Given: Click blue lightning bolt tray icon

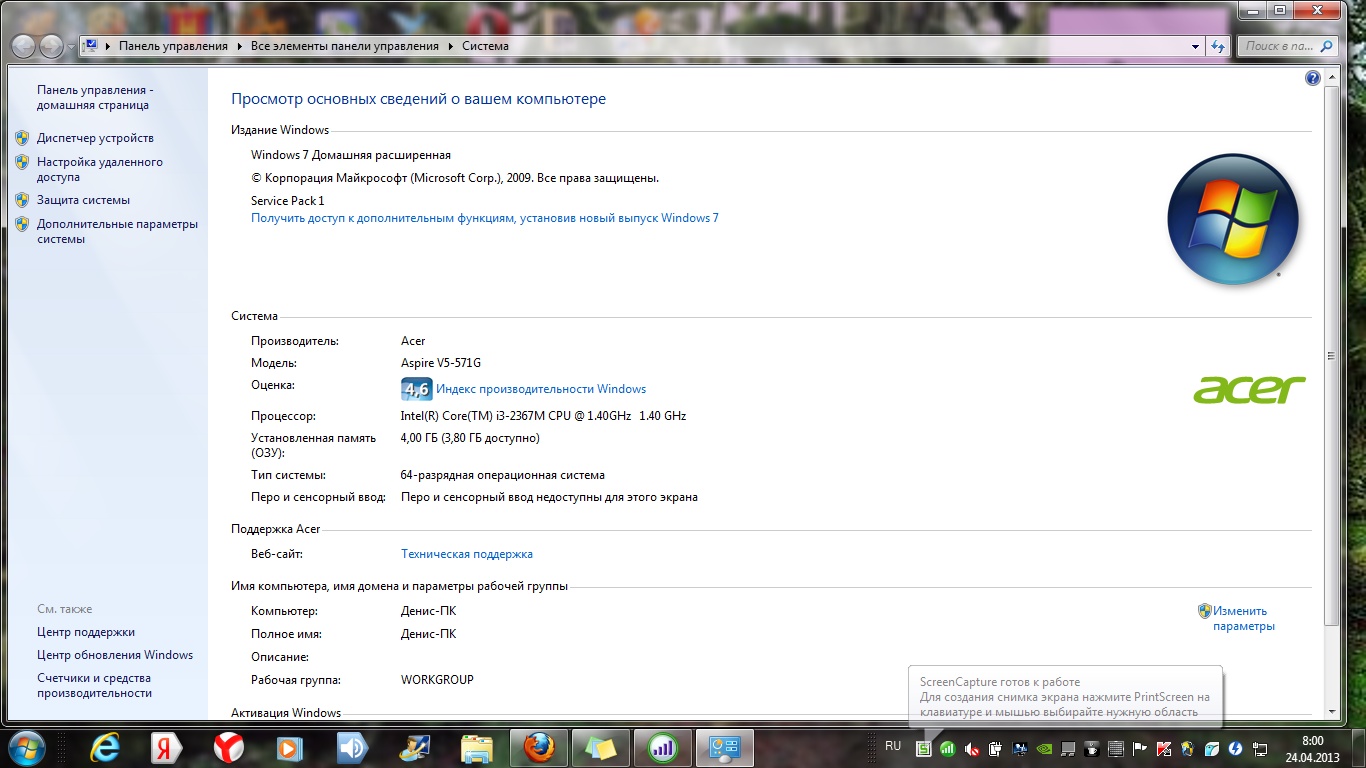Looking at the screenshot, I should tap(1235, 748).
